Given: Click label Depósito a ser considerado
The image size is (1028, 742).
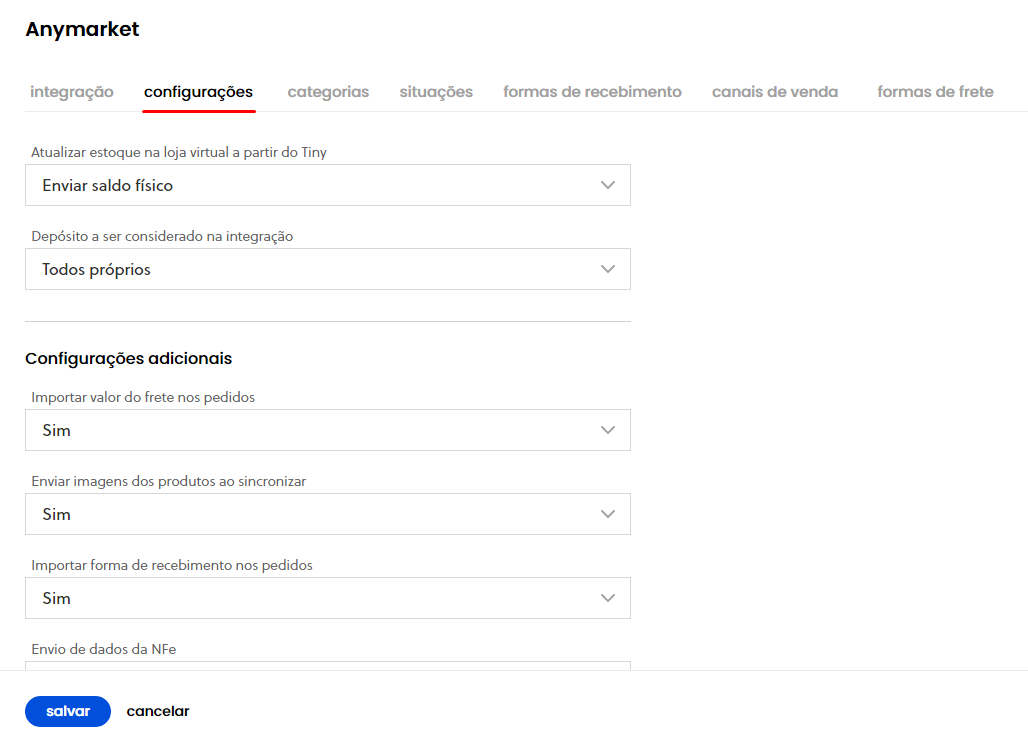Looking at the screenshot, I should [162, 236].
